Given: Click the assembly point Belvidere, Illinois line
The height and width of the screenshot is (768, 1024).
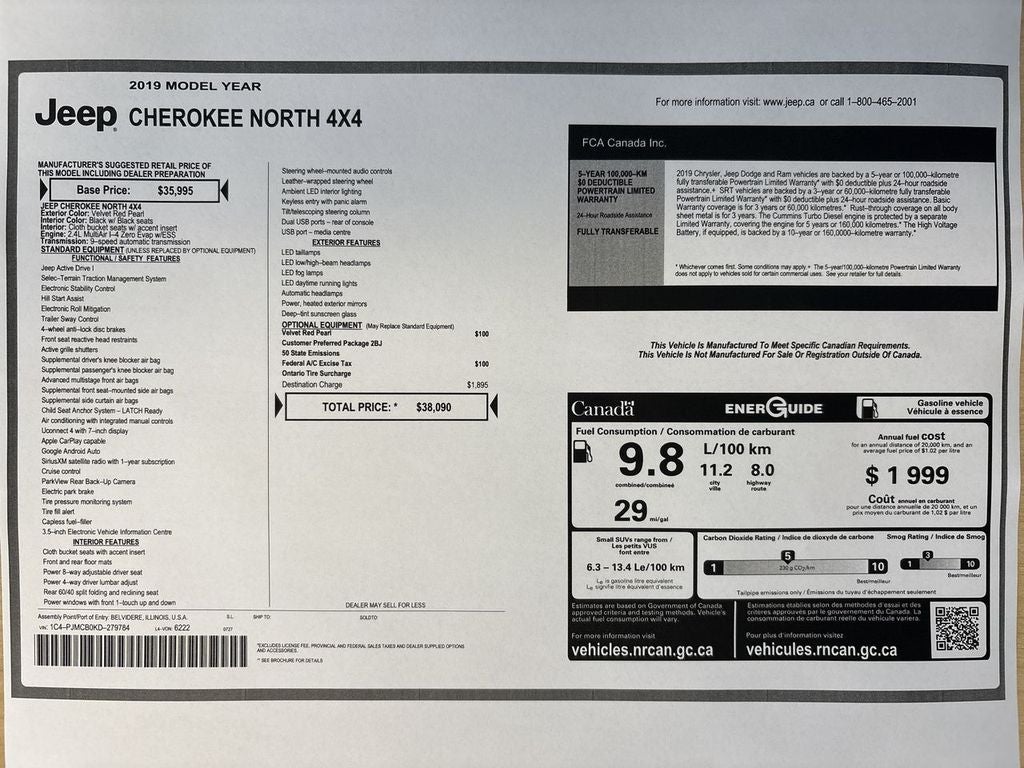Looking at the screenshot, I should click(x=112, y=617).
